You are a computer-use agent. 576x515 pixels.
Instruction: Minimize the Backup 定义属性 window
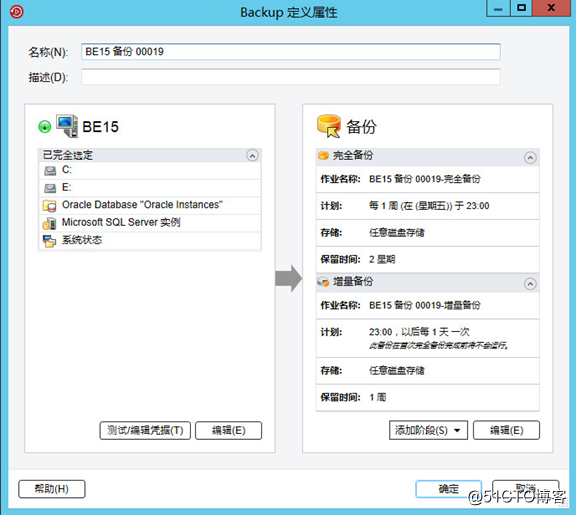[x=498, y=8]
